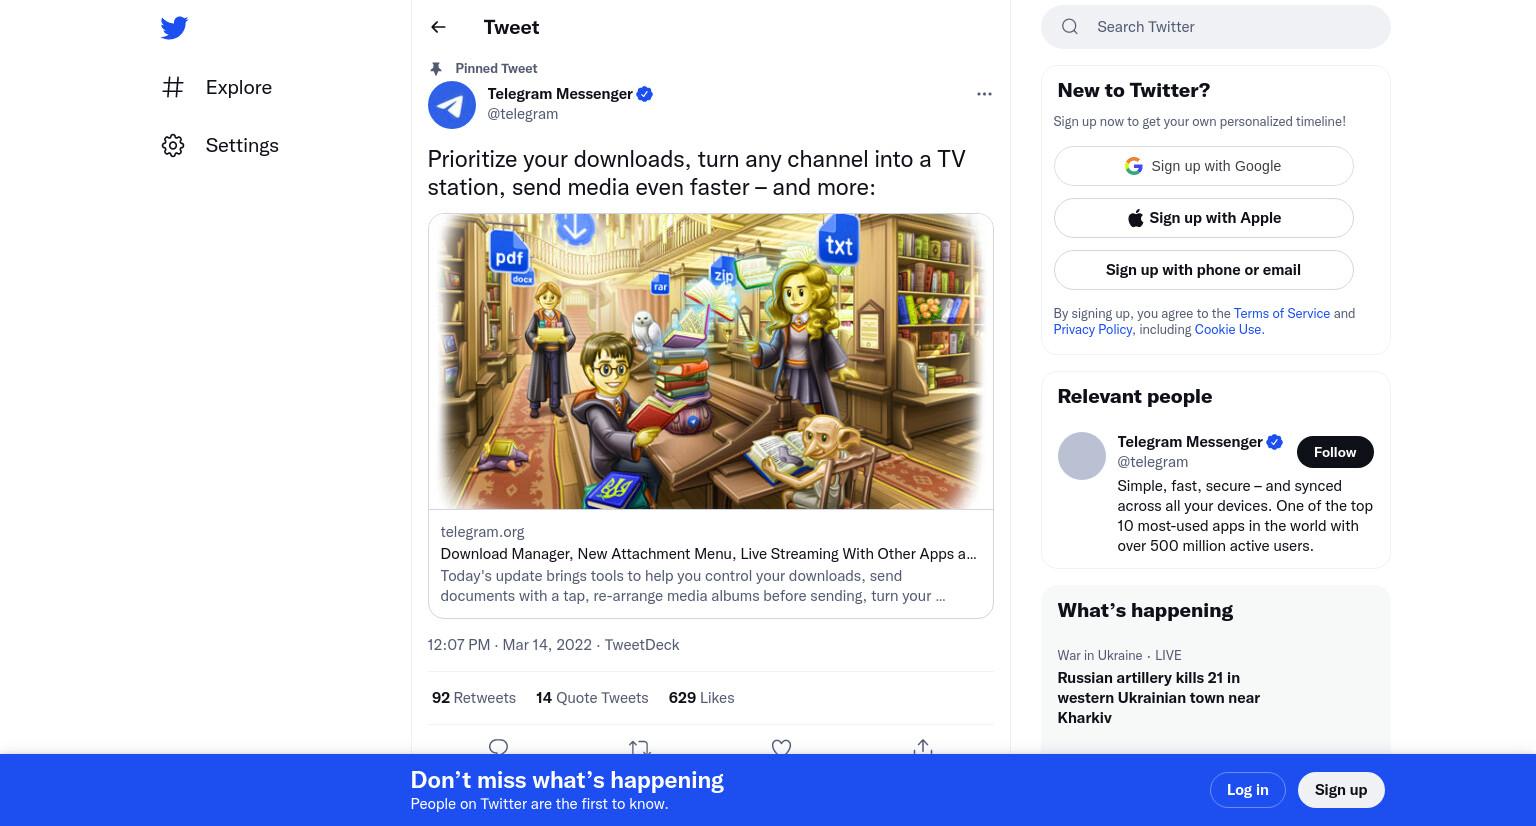Click the Search Twitter field
The height and width of the screenshot is (826, 1536).
(1216, 27)
